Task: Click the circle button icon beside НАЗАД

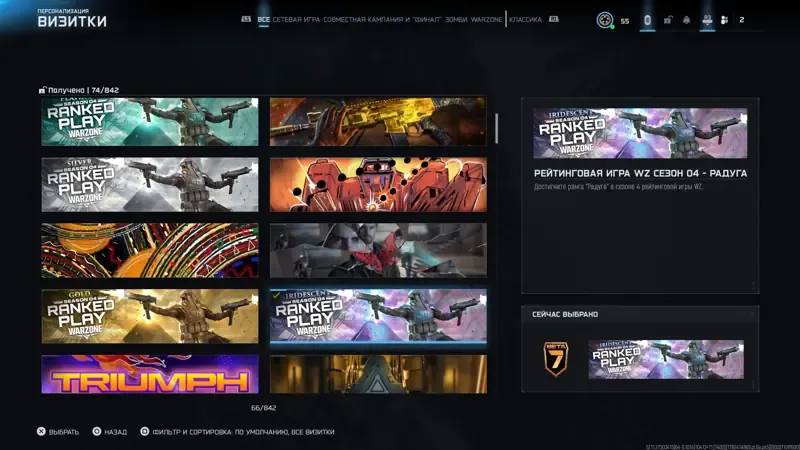Action: point(96,432)
